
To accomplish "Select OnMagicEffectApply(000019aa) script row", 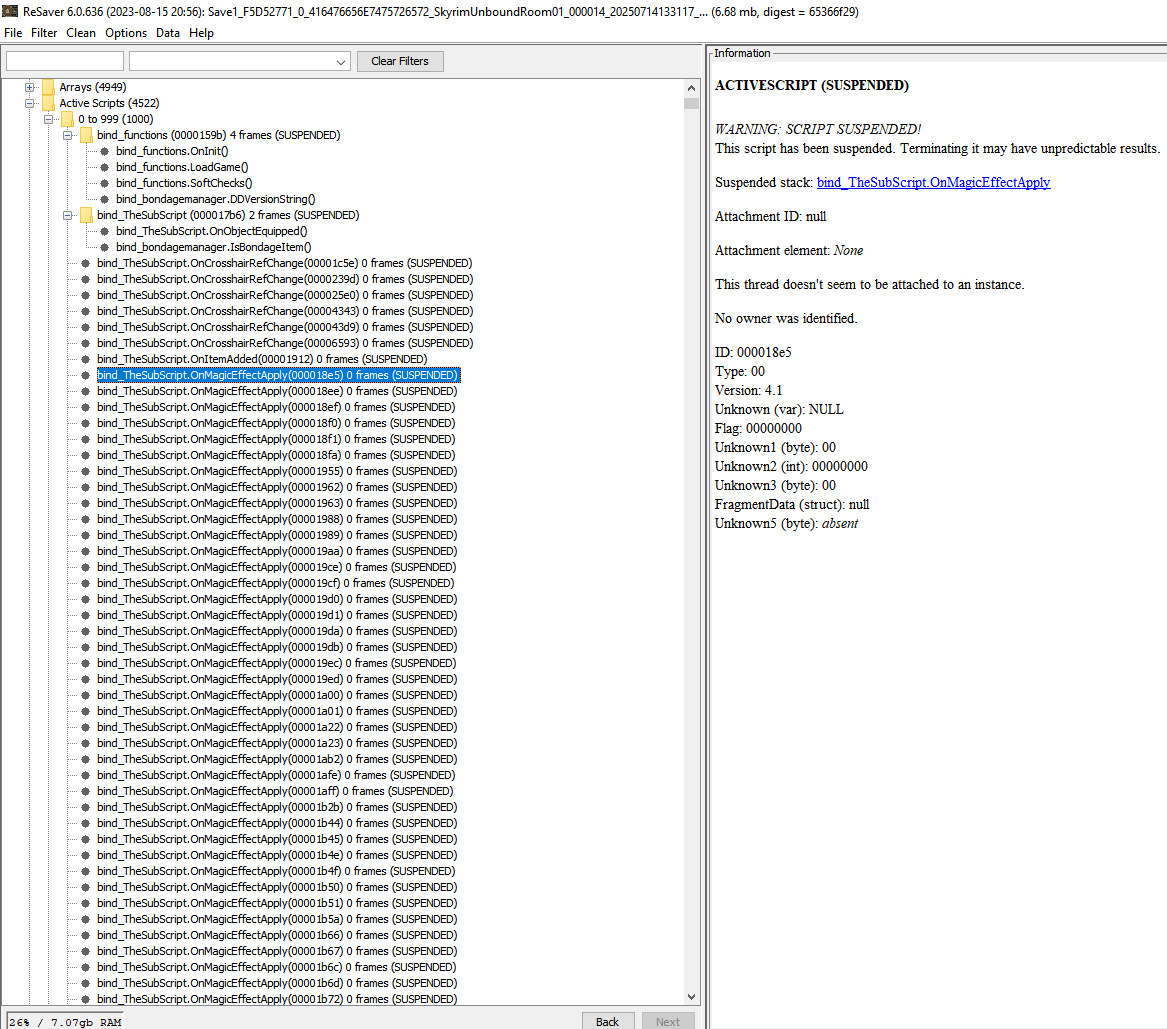I will pyautogui.click(x=277, y=551).
